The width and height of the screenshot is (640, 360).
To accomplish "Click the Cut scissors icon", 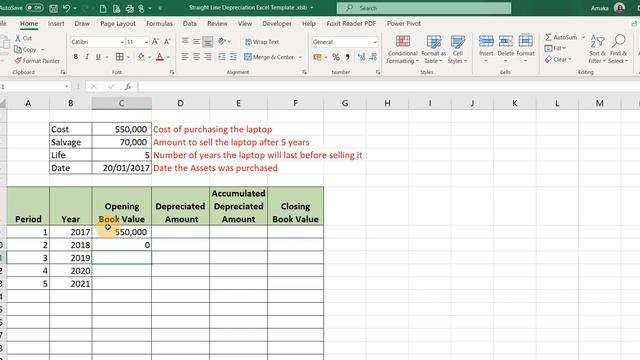I will (x=18, y=38).
